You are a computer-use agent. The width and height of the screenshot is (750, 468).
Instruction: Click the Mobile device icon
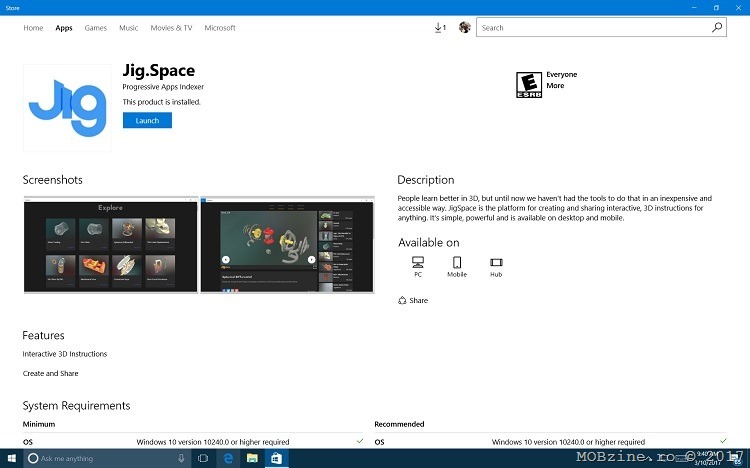coord(457,267)
